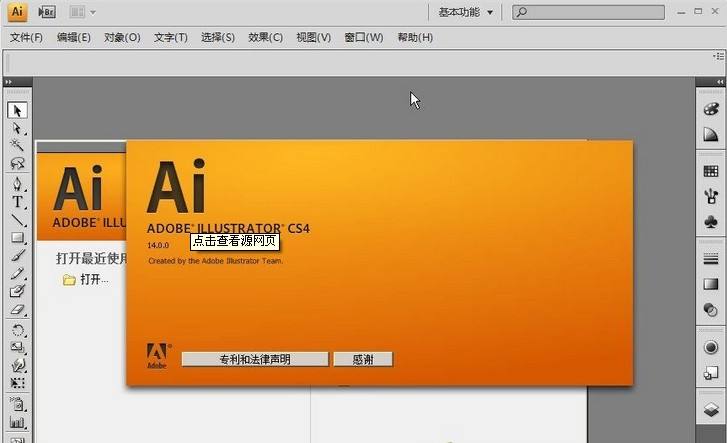Select the Lasso tool
727x443 pixels.
pos(17,163)
